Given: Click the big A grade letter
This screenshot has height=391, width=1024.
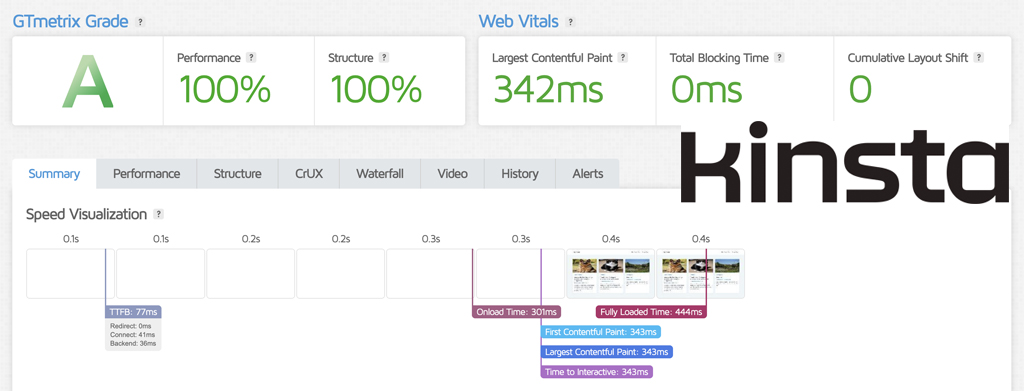Looking at the screenshot, I should pyautogui.click(x=88, y=81).
